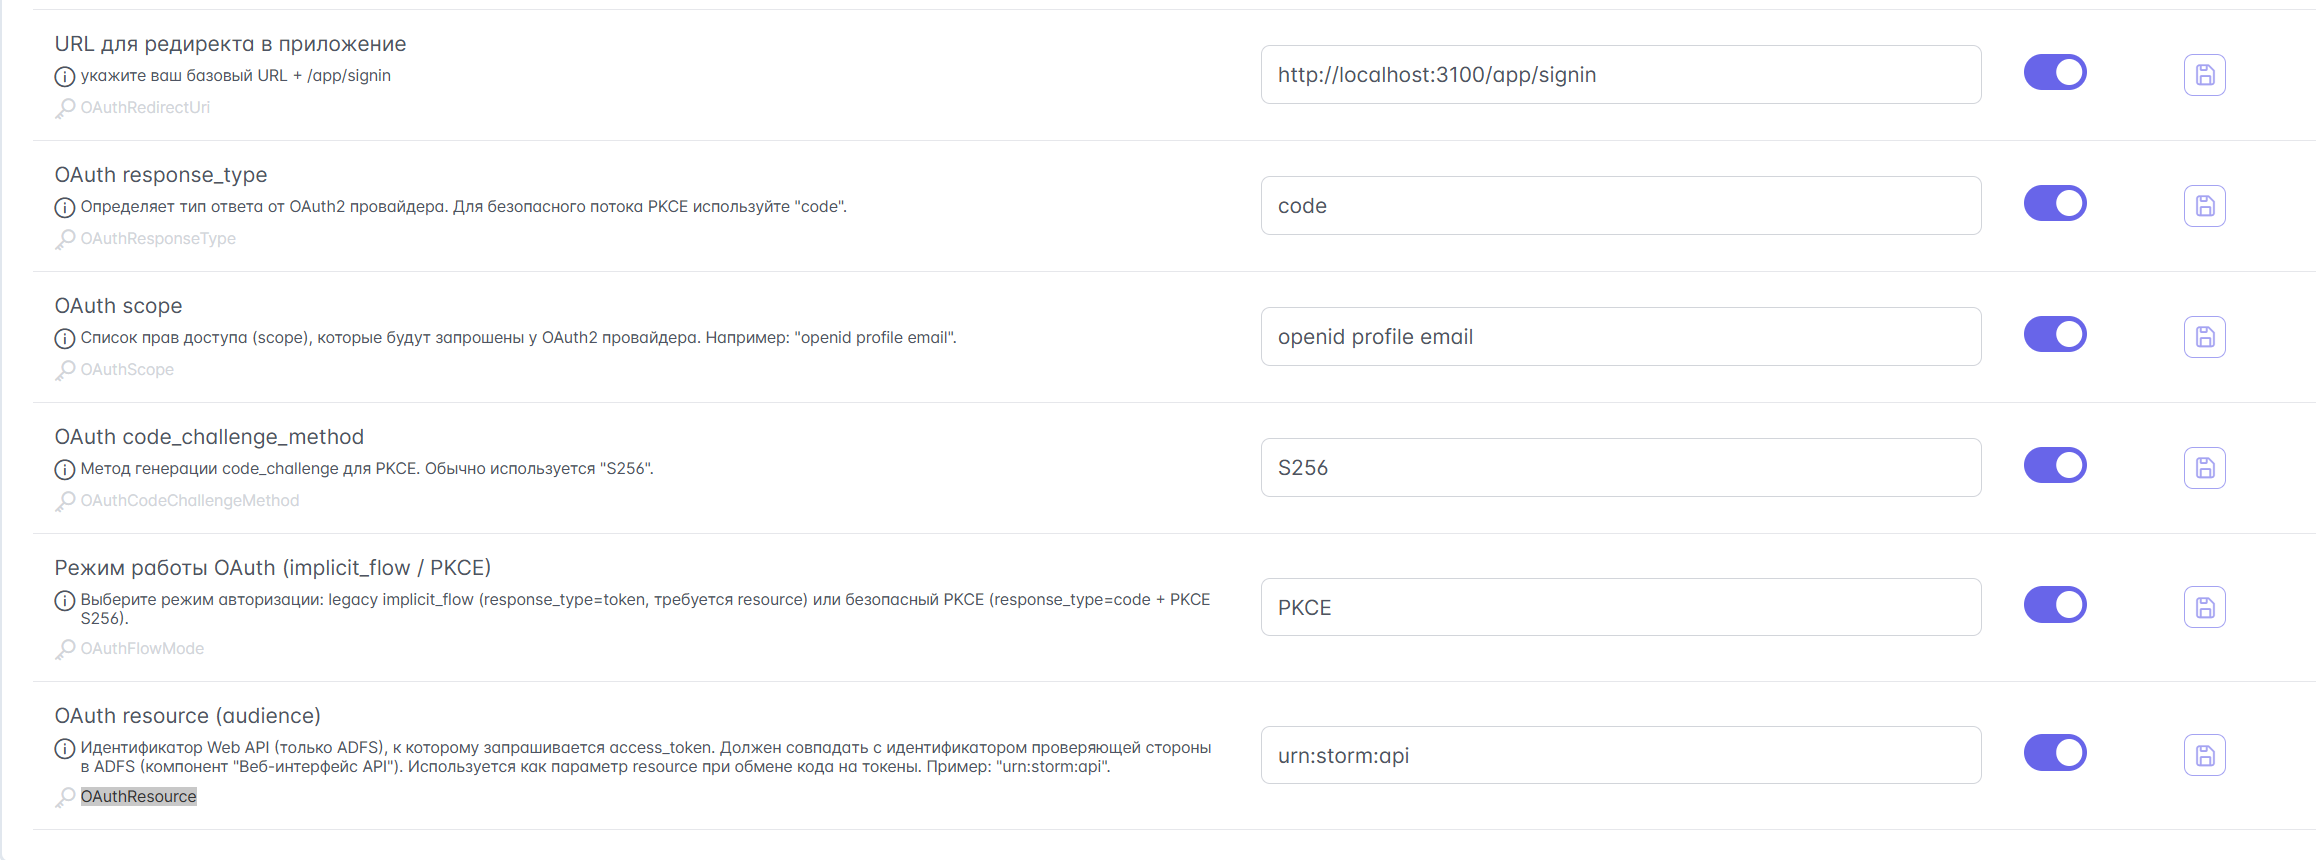Focus the response type field containing code
2316x860 pixels.
pos(1620,206)
